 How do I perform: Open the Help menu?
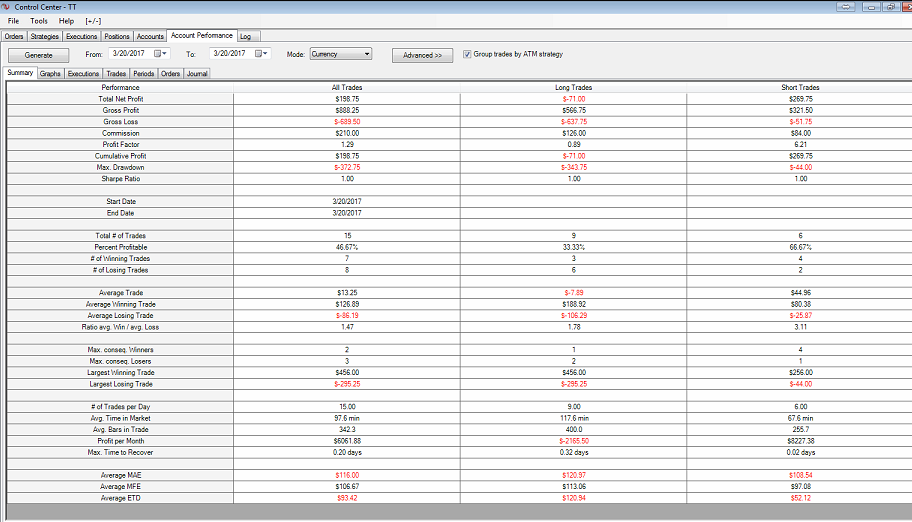click(x=66, y=21)
